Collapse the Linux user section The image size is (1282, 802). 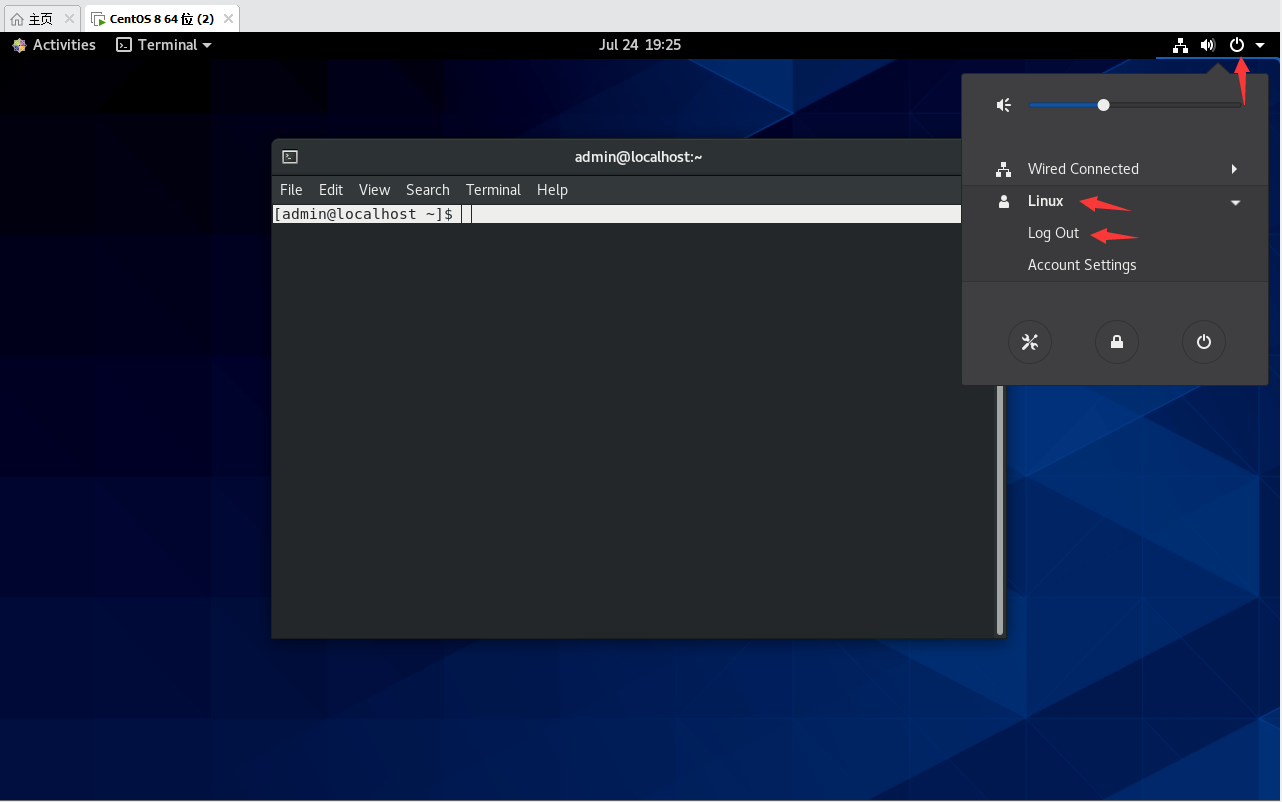point(1235,202)
